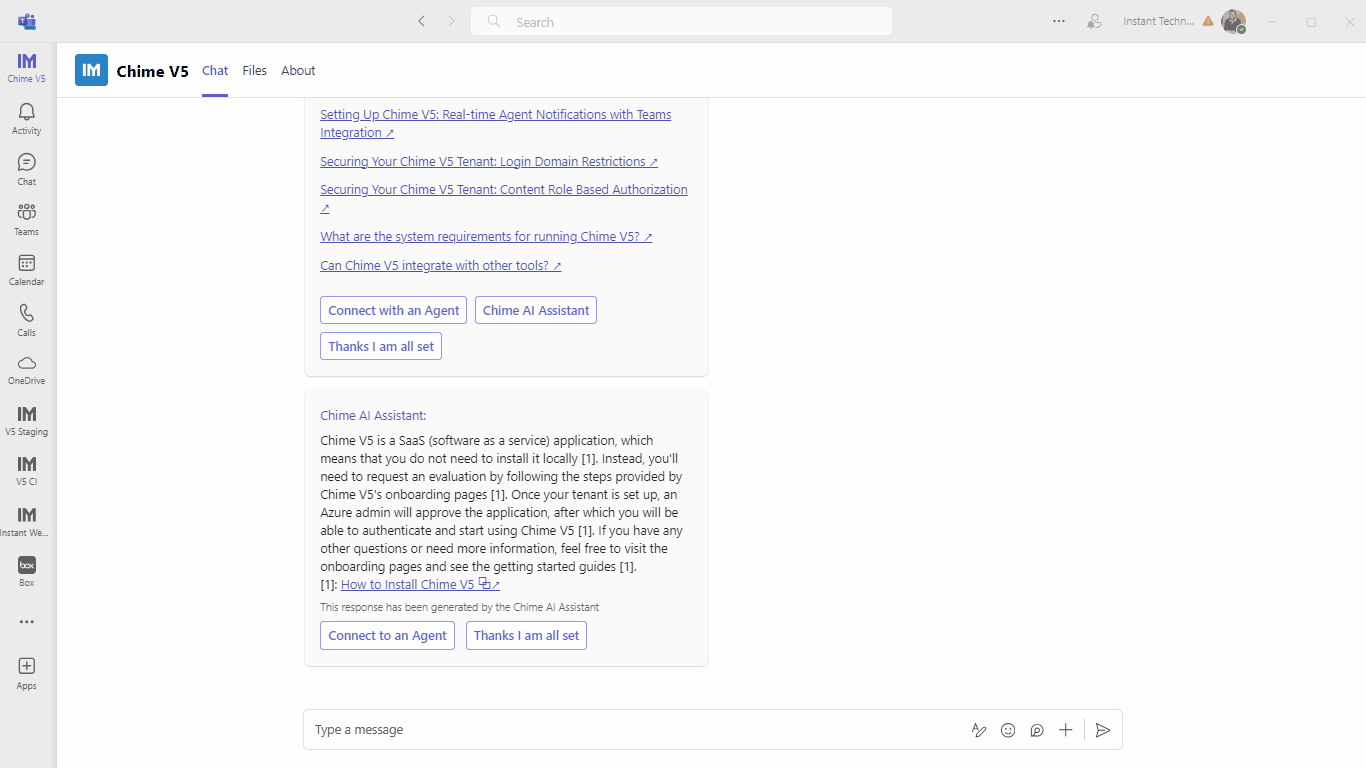Open Calls in the sidebar
The width and height of the screenshot is (1366, 768).
(x=27, y=320)
